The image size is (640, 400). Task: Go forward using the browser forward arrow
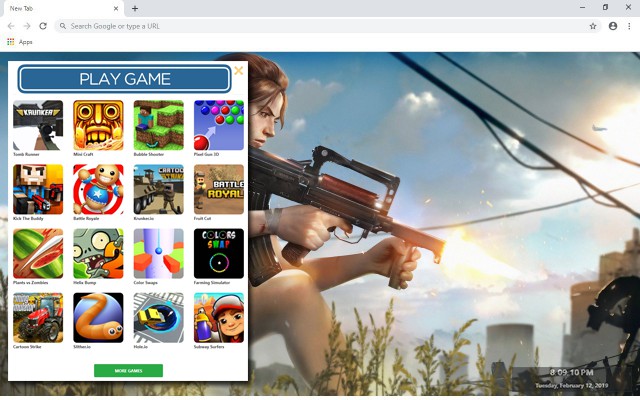(27, 26)
